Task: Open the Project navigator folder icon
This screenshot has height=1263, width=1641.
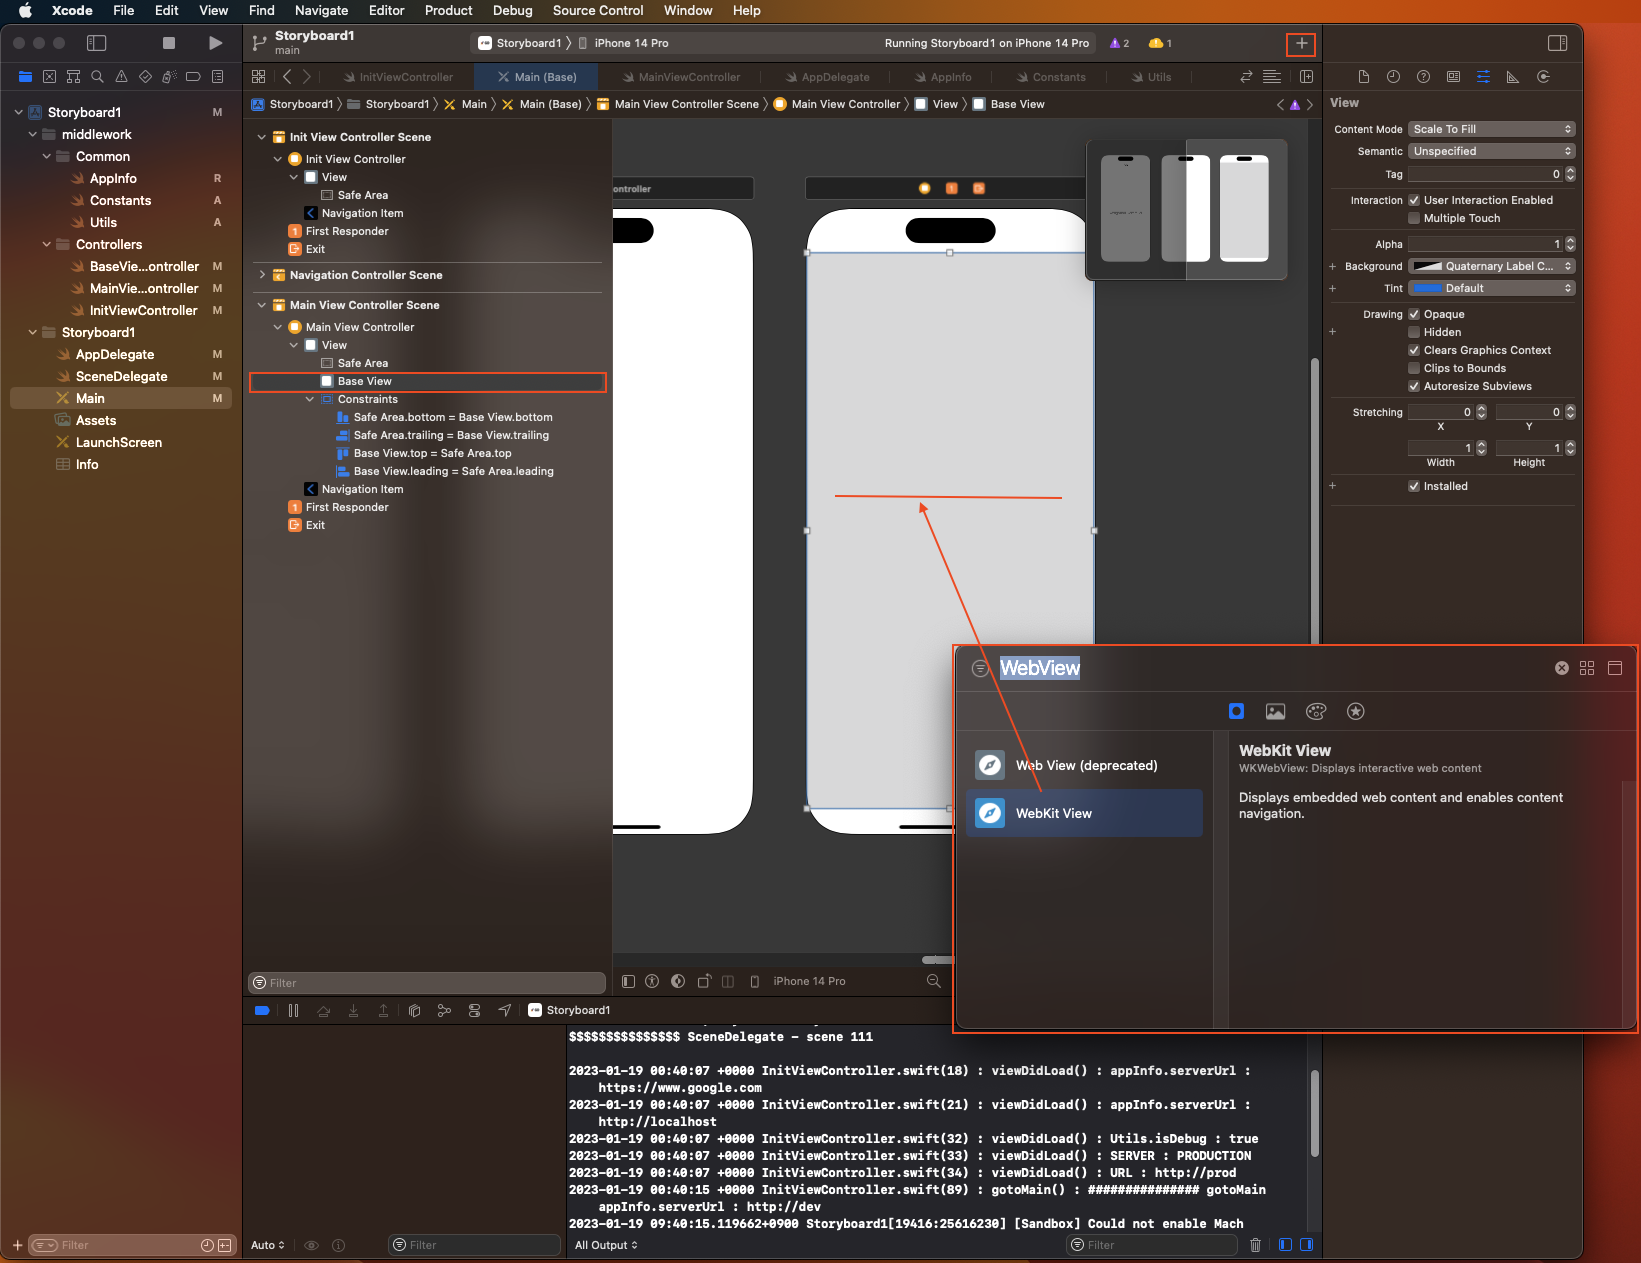Action: pos(25,77)
